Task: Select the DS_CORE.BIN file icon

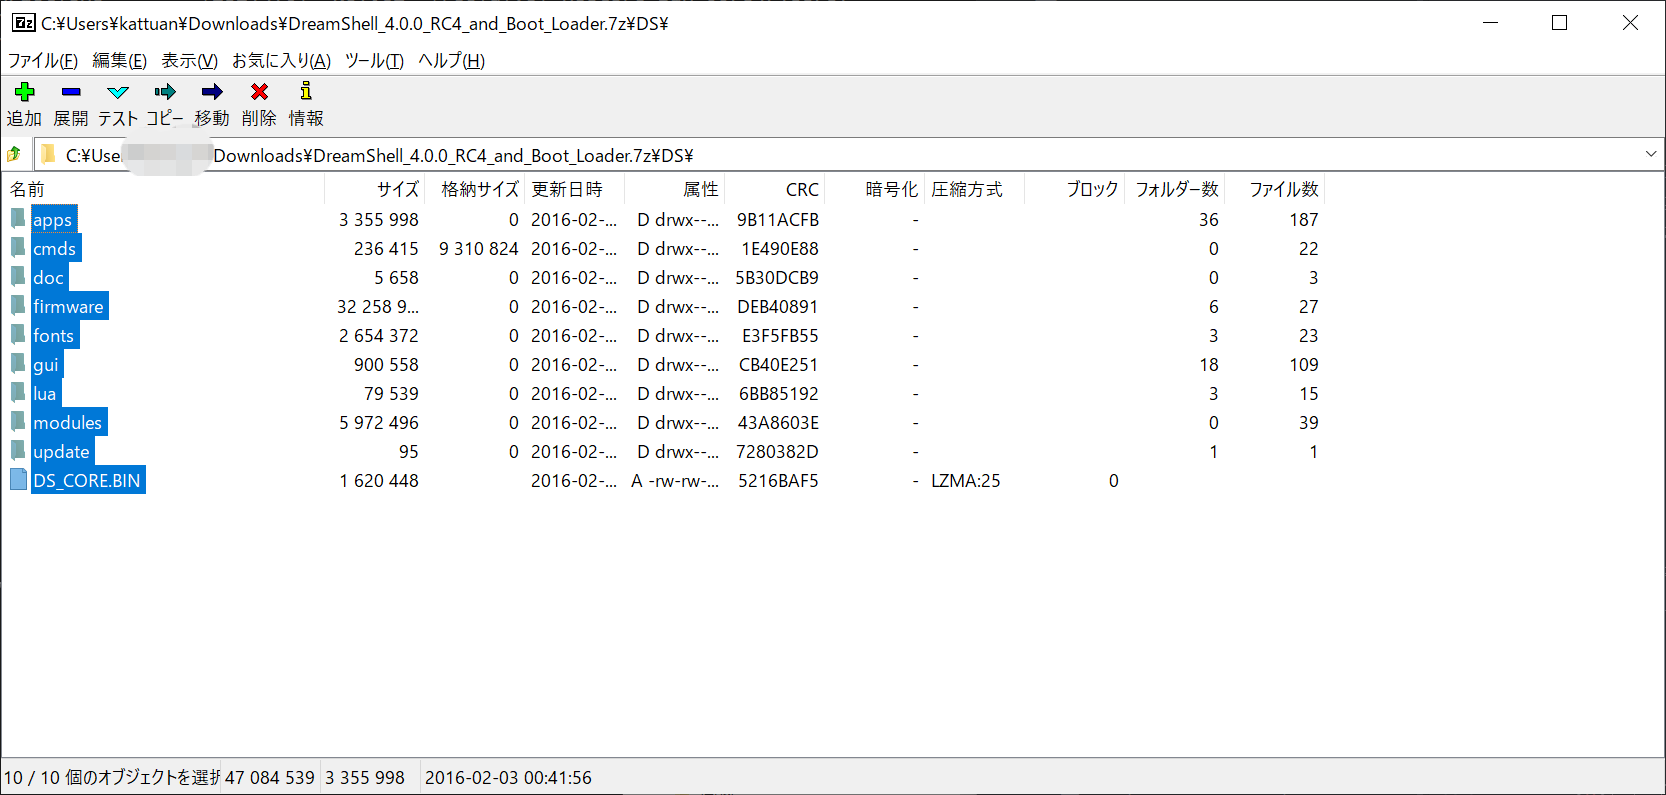Action: coord(18,480)
